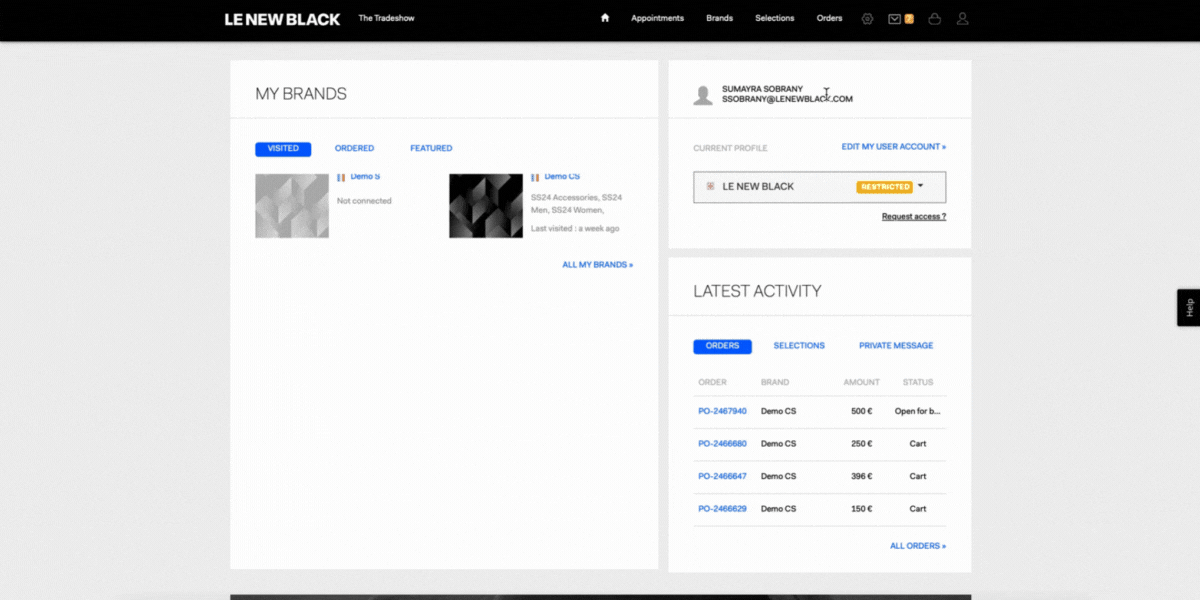
Task: Open the Help side tab
Action: pos(1189,308)
